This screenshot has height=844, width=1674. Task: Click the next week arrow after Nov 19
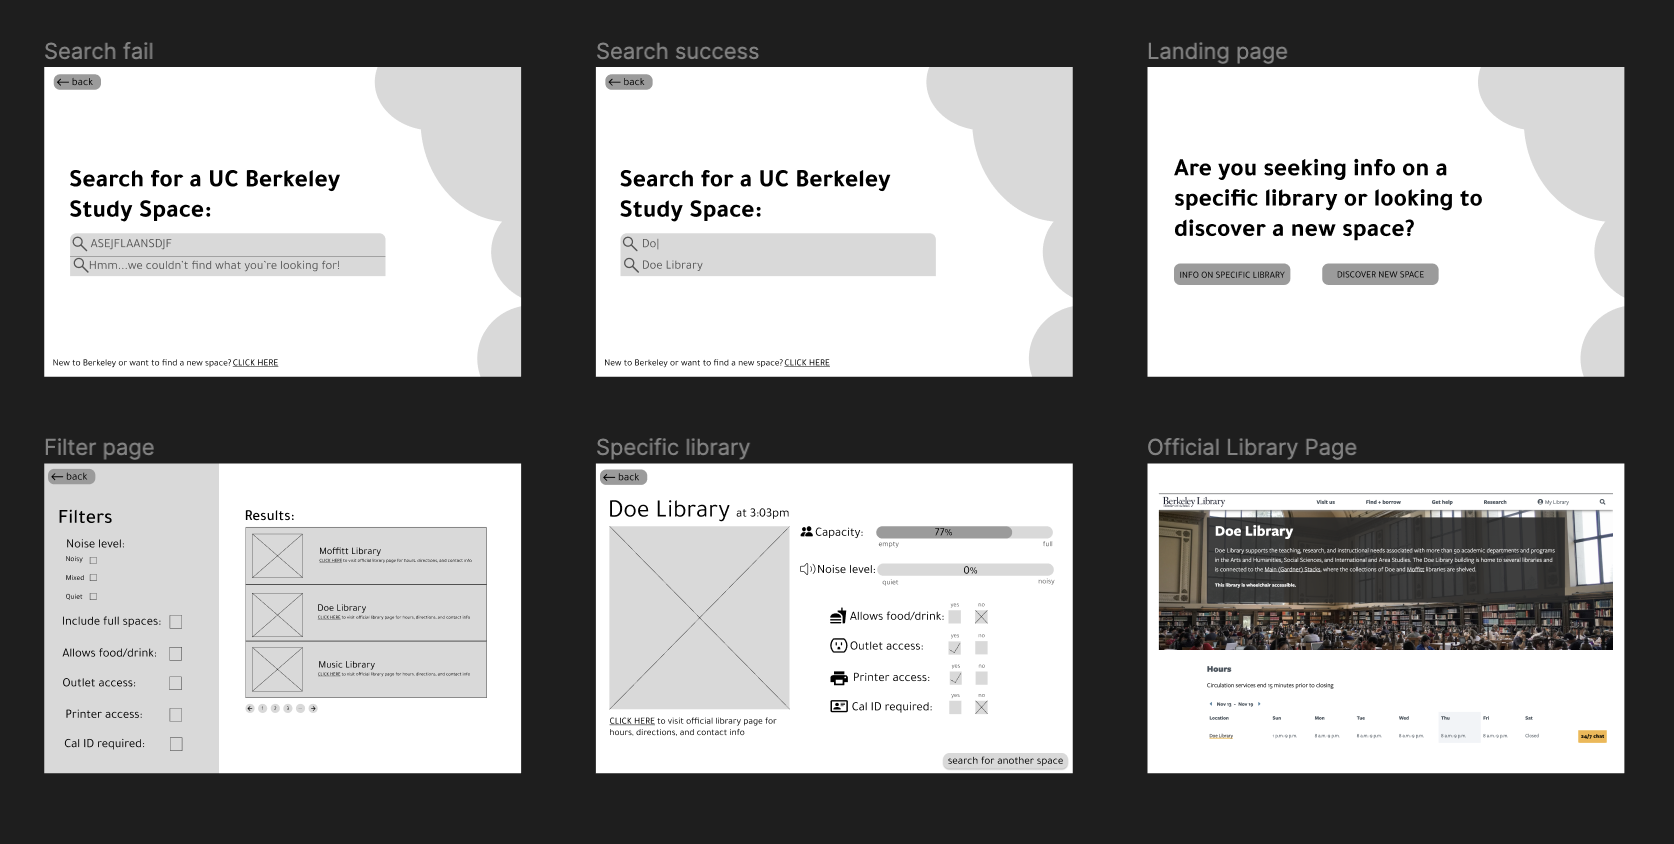[1259, 704]
